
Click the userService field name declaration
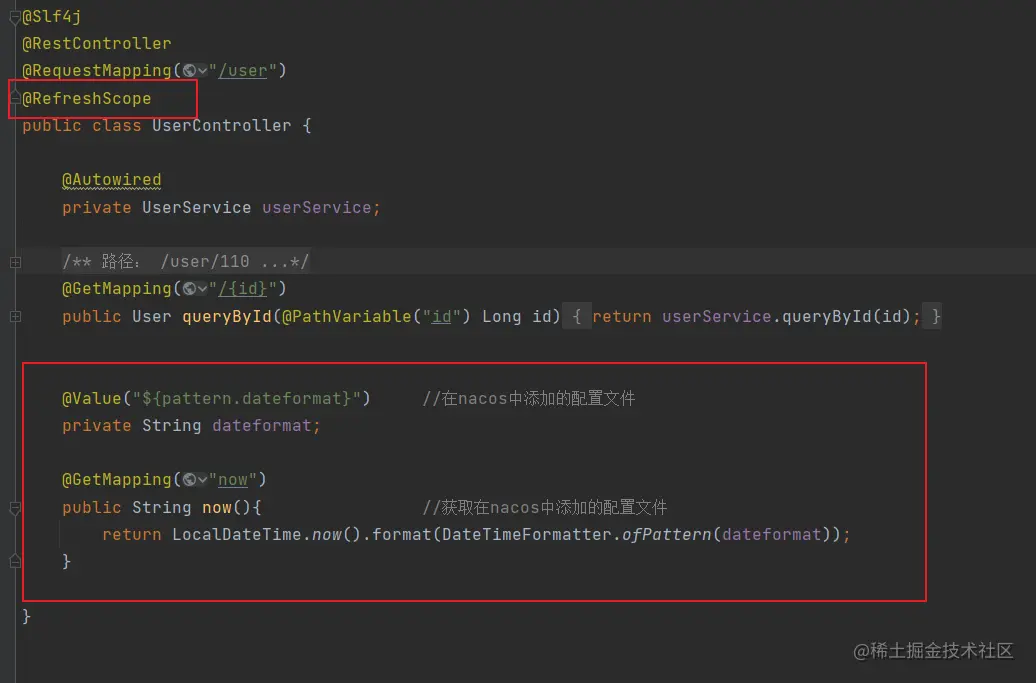(x=316, y=207)
